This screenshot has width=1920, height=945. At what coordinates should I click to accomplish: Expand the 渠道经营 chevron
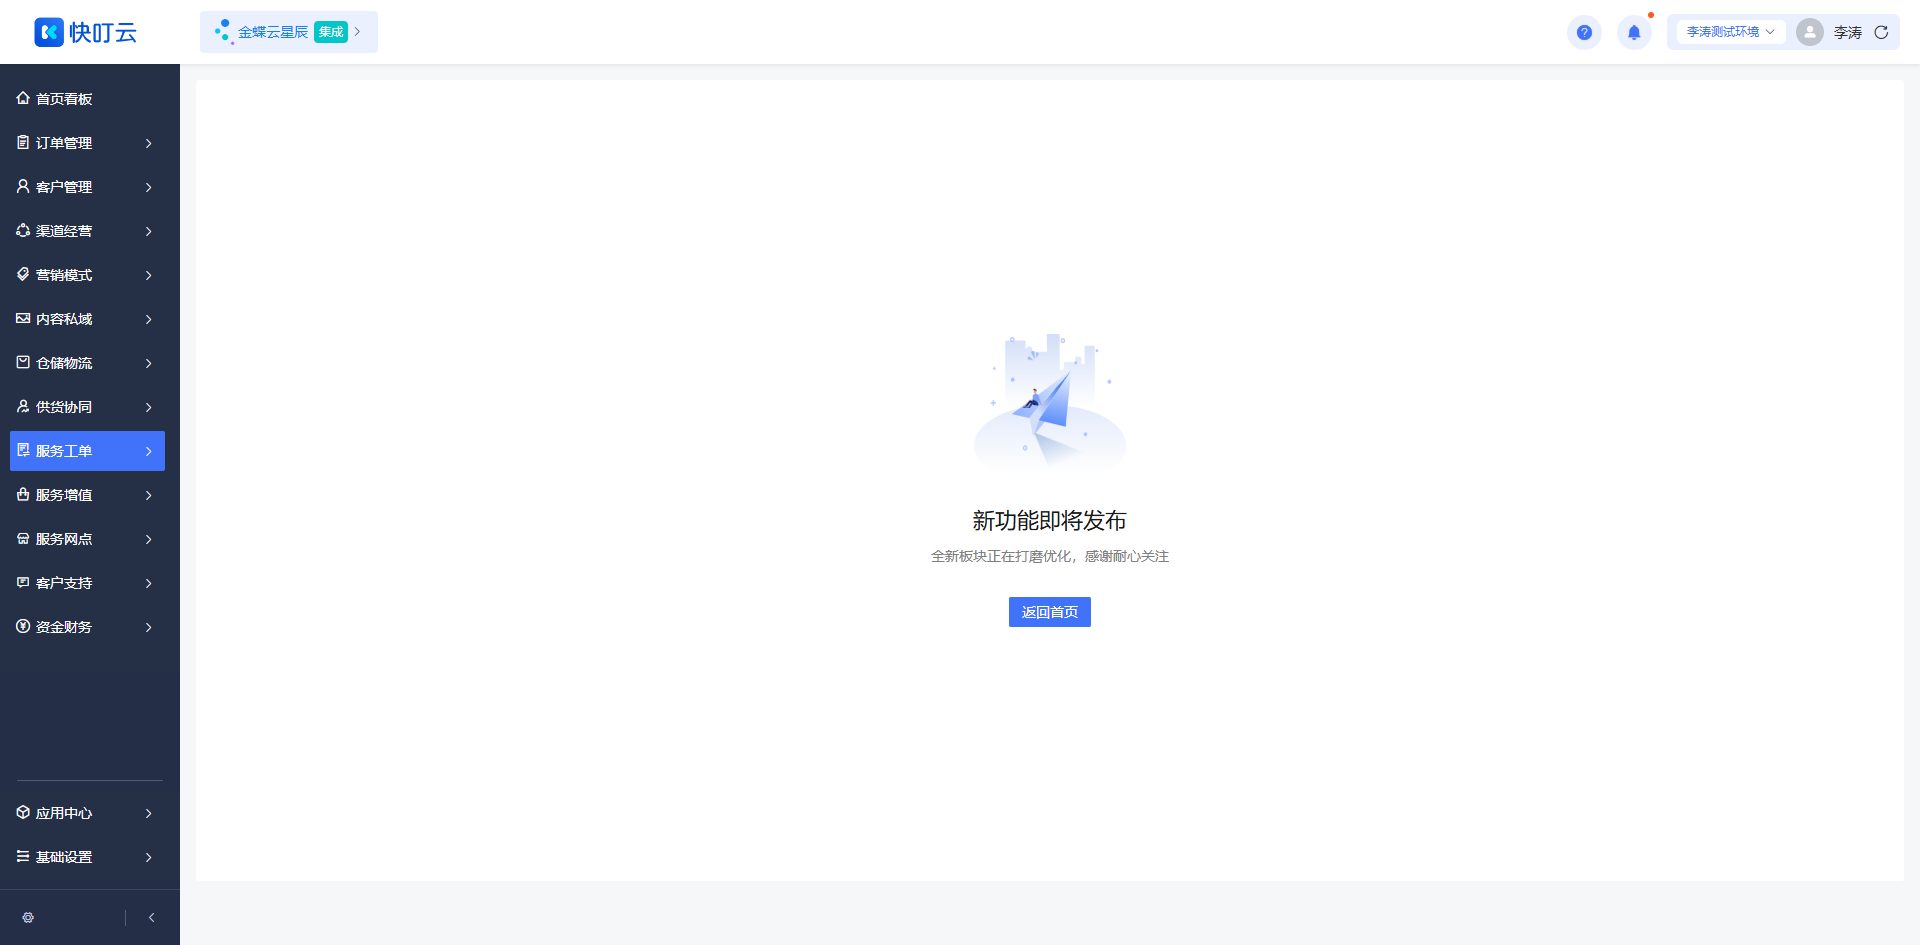tap(148, 231)
